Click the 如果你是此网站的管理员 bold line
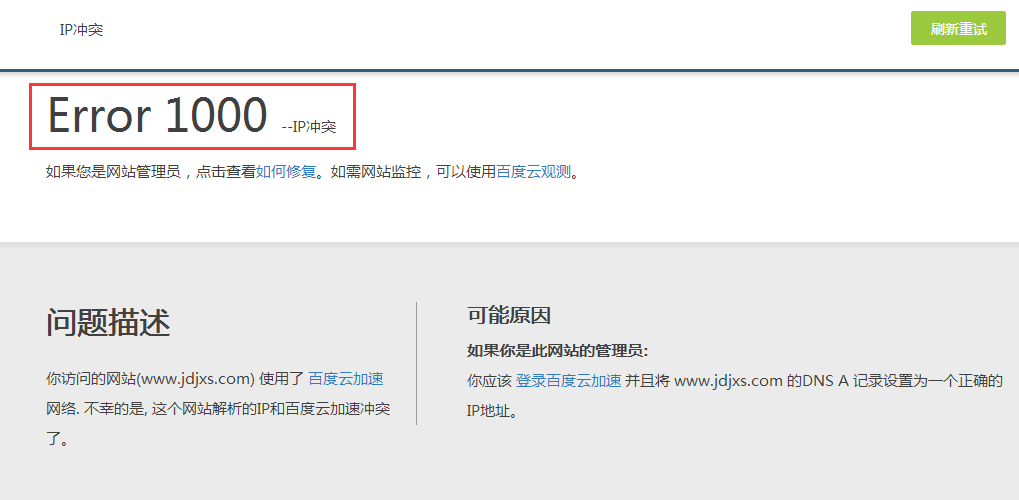This screenshot has height=500, width=1019. pos(558,352)
